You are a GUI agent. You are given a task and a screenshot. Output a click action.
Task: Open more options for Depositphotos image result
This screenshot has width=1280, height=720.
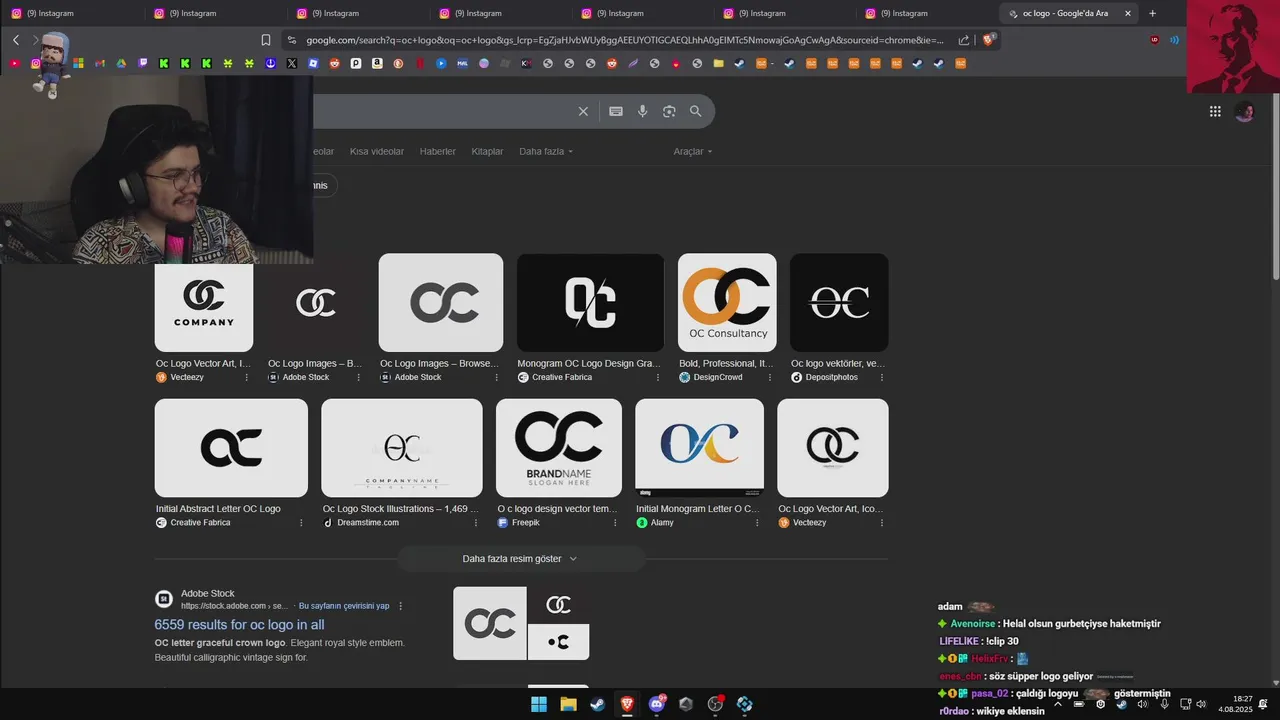882,377
